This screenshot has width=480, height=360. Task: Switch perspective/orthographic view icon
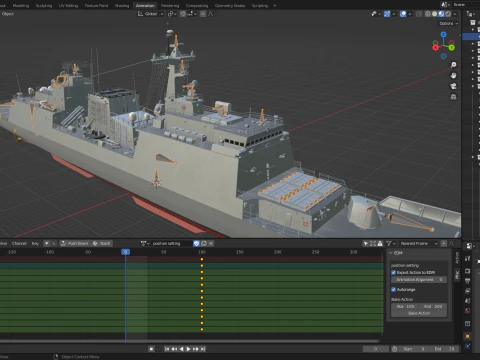pos(453,97)
